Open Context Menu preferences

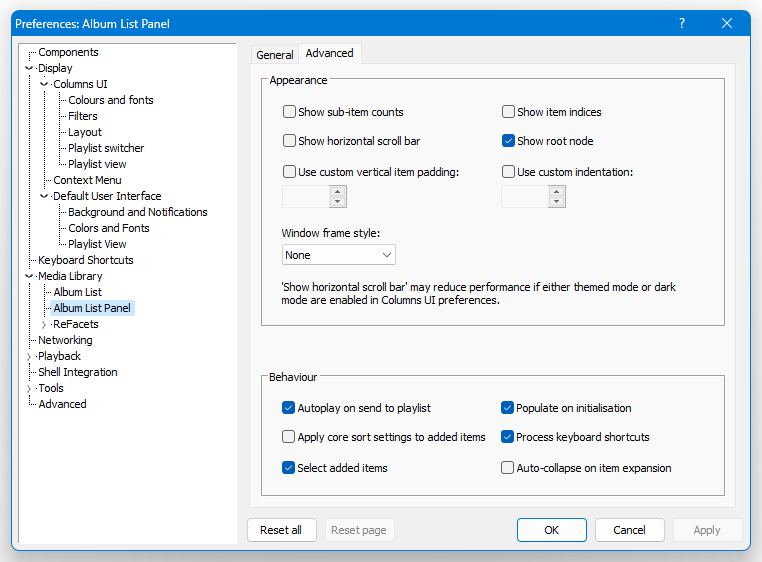[x=87, y=180]
